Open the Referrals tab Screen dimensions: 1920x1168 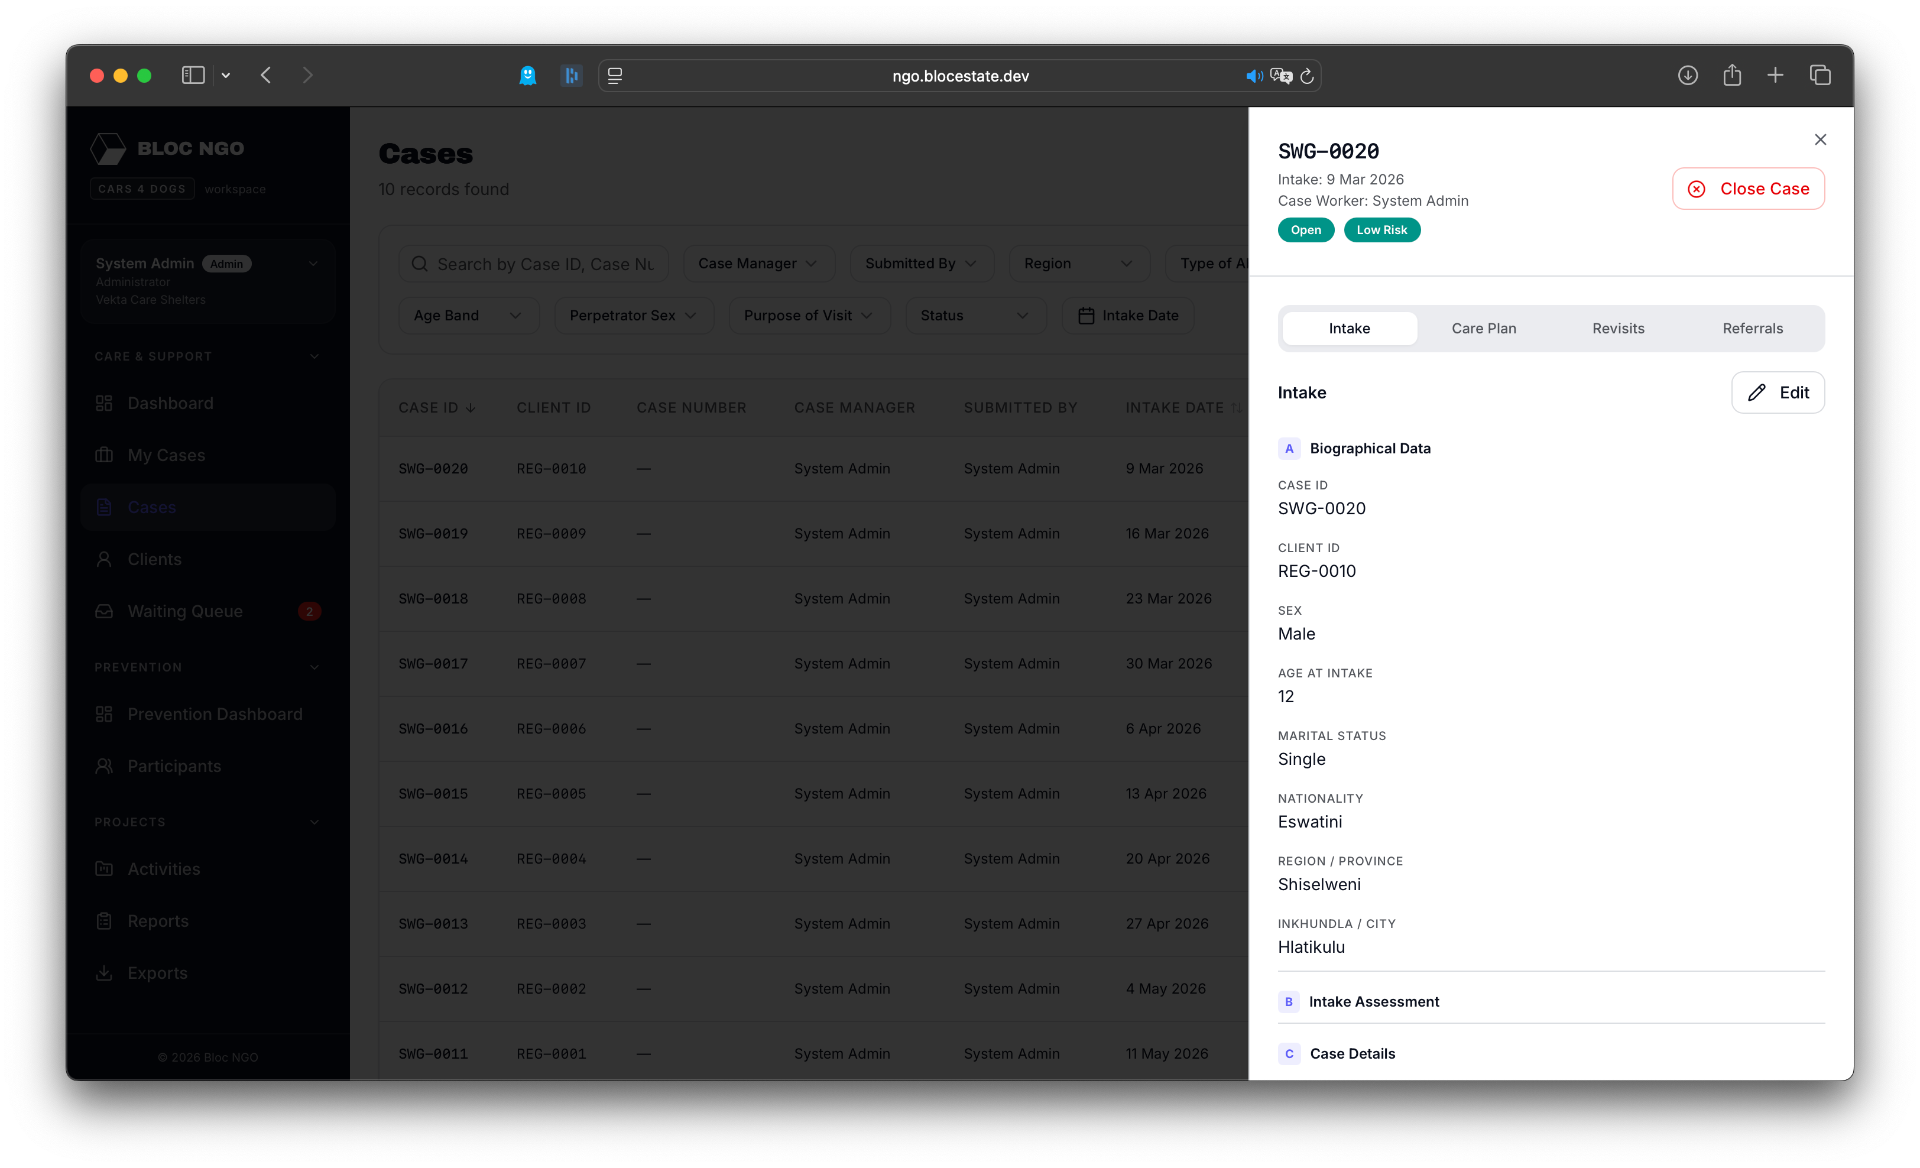click(x=1752, y=329)
